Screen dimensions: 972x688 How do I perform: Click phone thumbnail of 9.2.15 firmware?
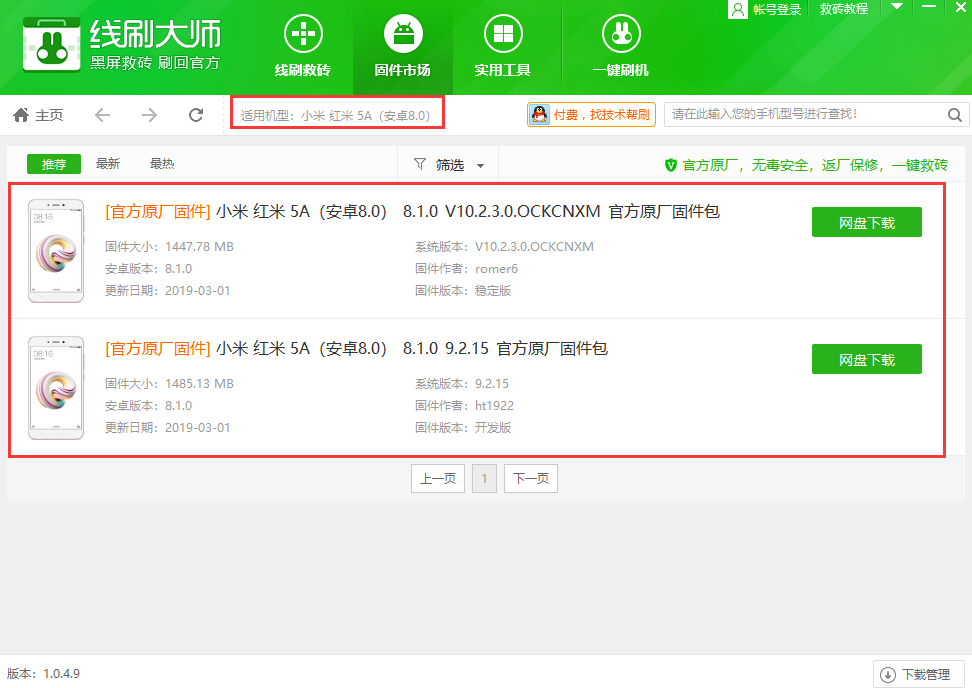pyautogui.click(x=56, y=388)
